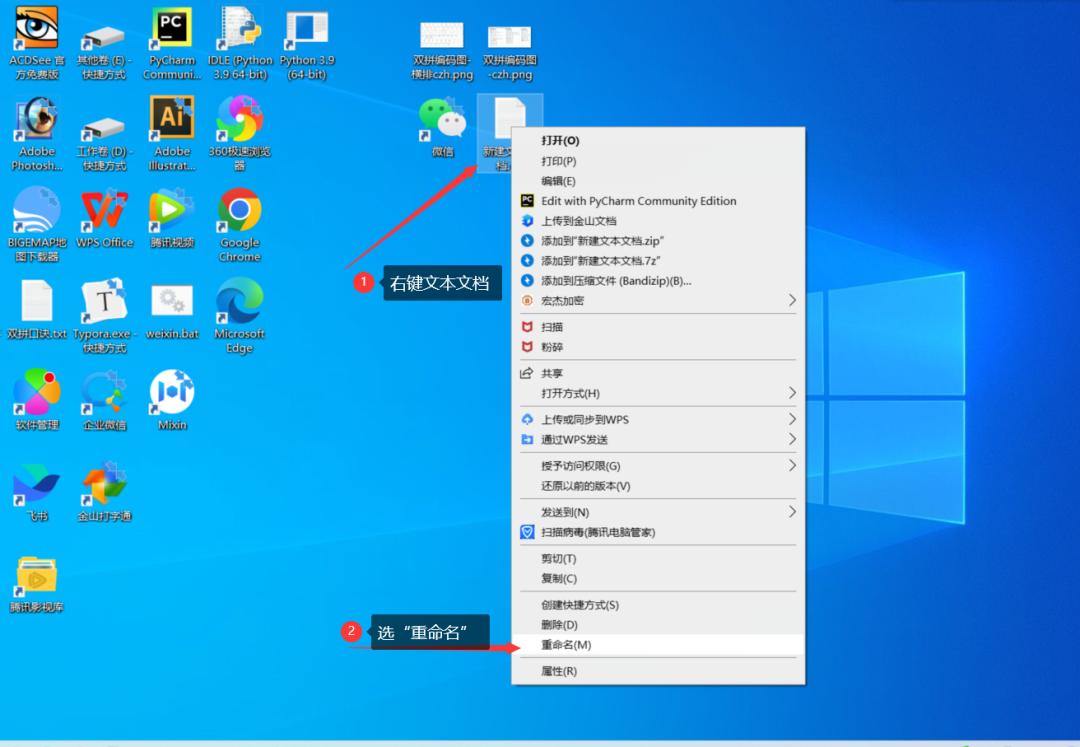Select 删除(D) menu entry
Image resolution: width=1080 pixels, height=747 pixels.
pos(559,625)
